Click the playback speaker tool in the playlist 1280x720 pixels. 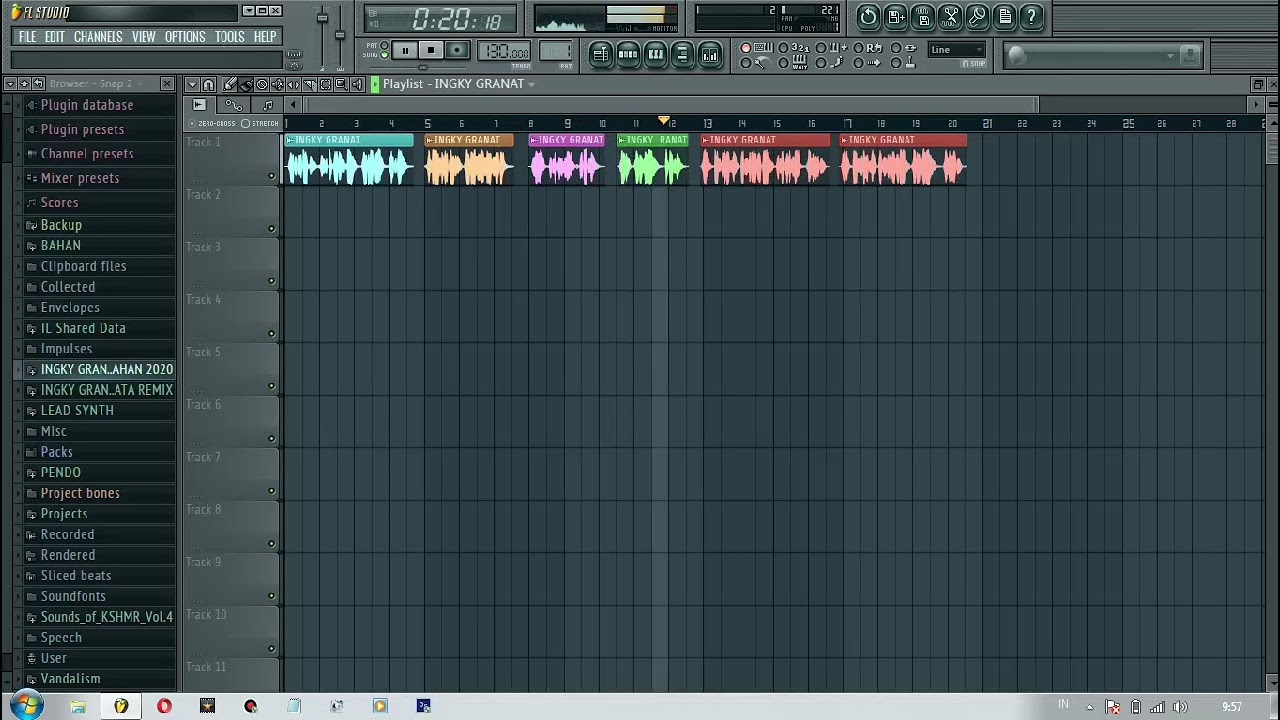tap(357, 84)
